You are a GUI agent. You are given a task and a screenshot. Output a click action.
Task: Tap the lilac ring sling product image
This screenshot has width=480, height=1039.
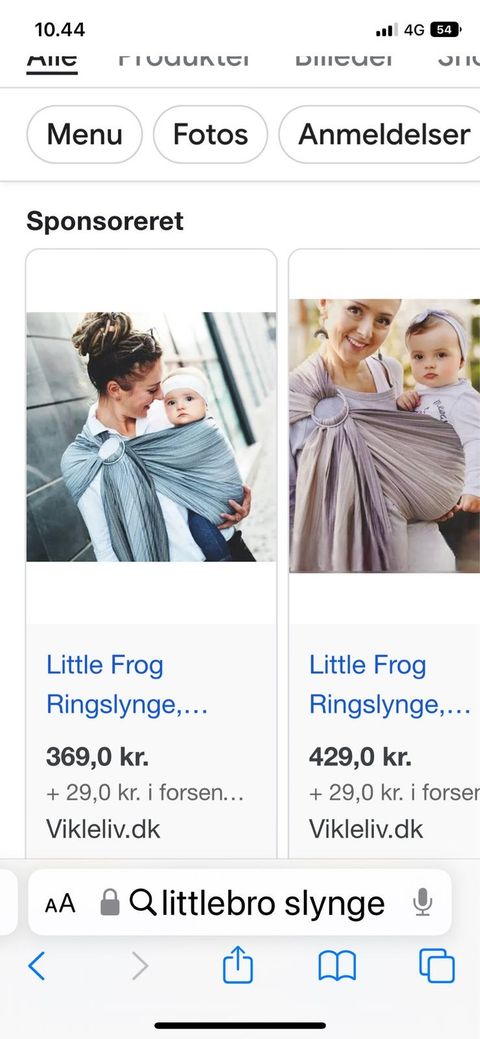click(385, 435)
